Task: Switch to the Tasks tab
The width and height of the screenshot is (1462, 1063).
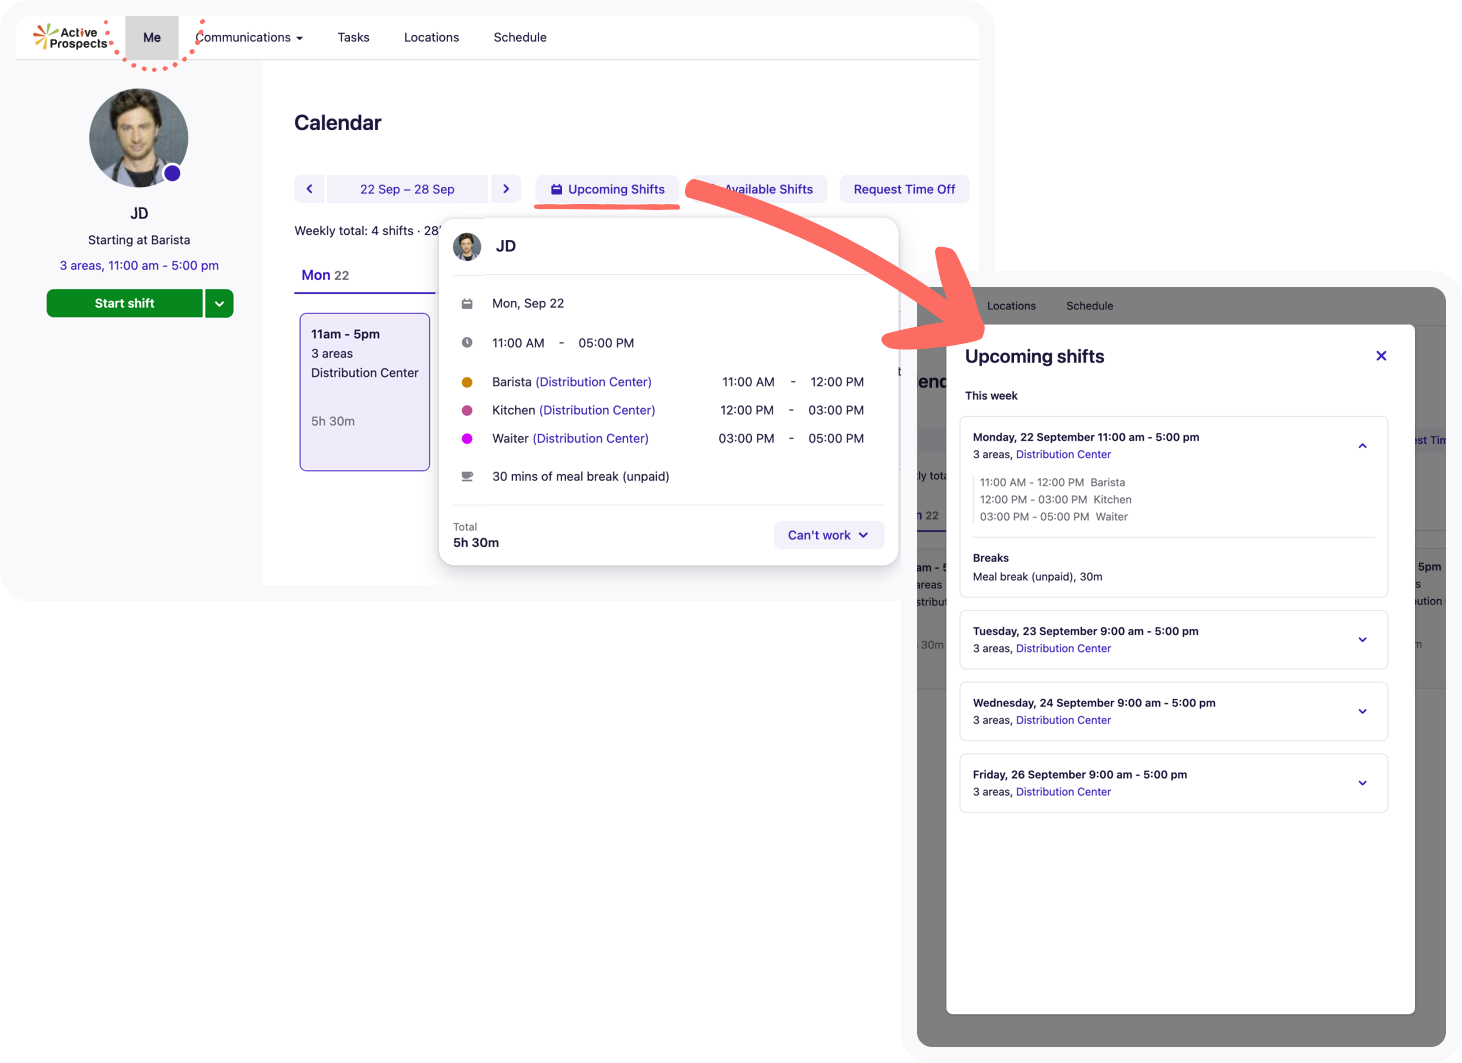Action: [x=353, y=38]
